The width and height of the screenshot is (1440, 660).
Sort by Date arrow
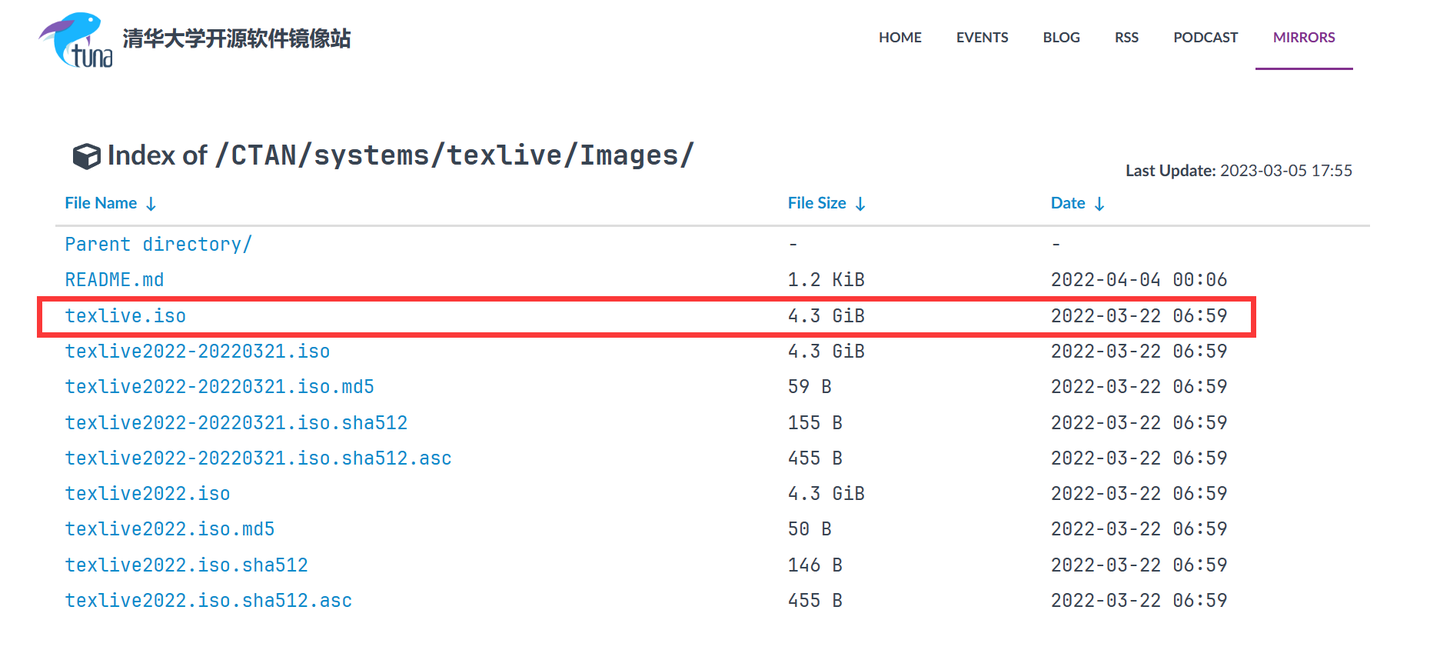(1099, 204)
